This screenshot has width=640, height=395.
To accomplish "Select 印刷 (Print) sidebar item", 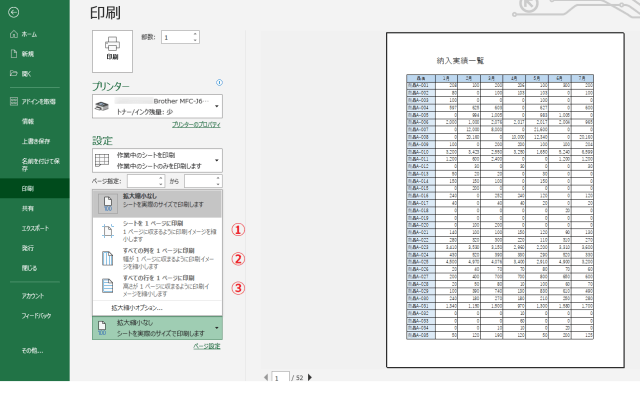I will click(35, 189).
